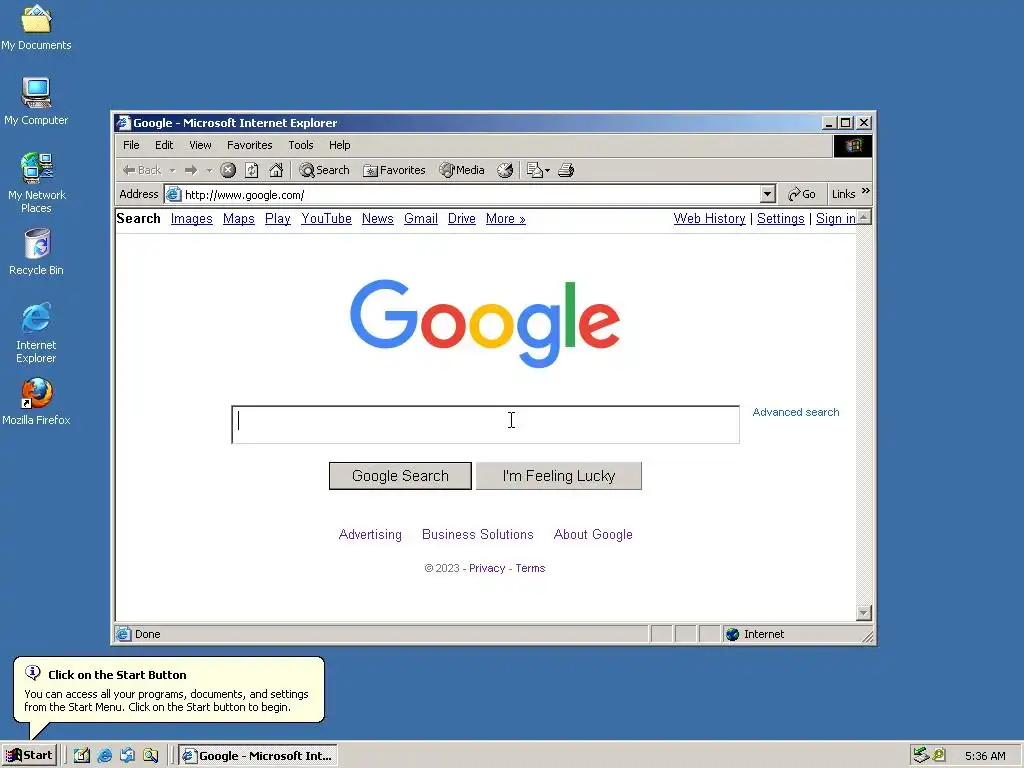Click the Sign in link
Viewport: 1024px width, 768px height.
(x=835, y=219)
